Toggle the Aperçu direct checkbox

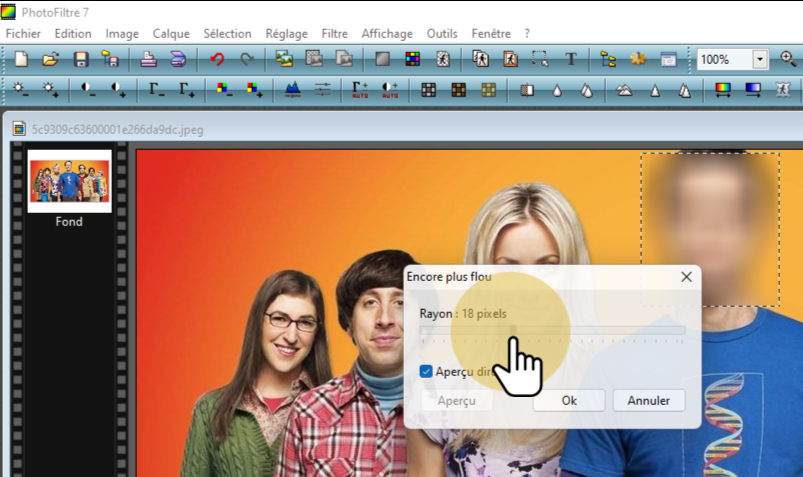[426, 371]
